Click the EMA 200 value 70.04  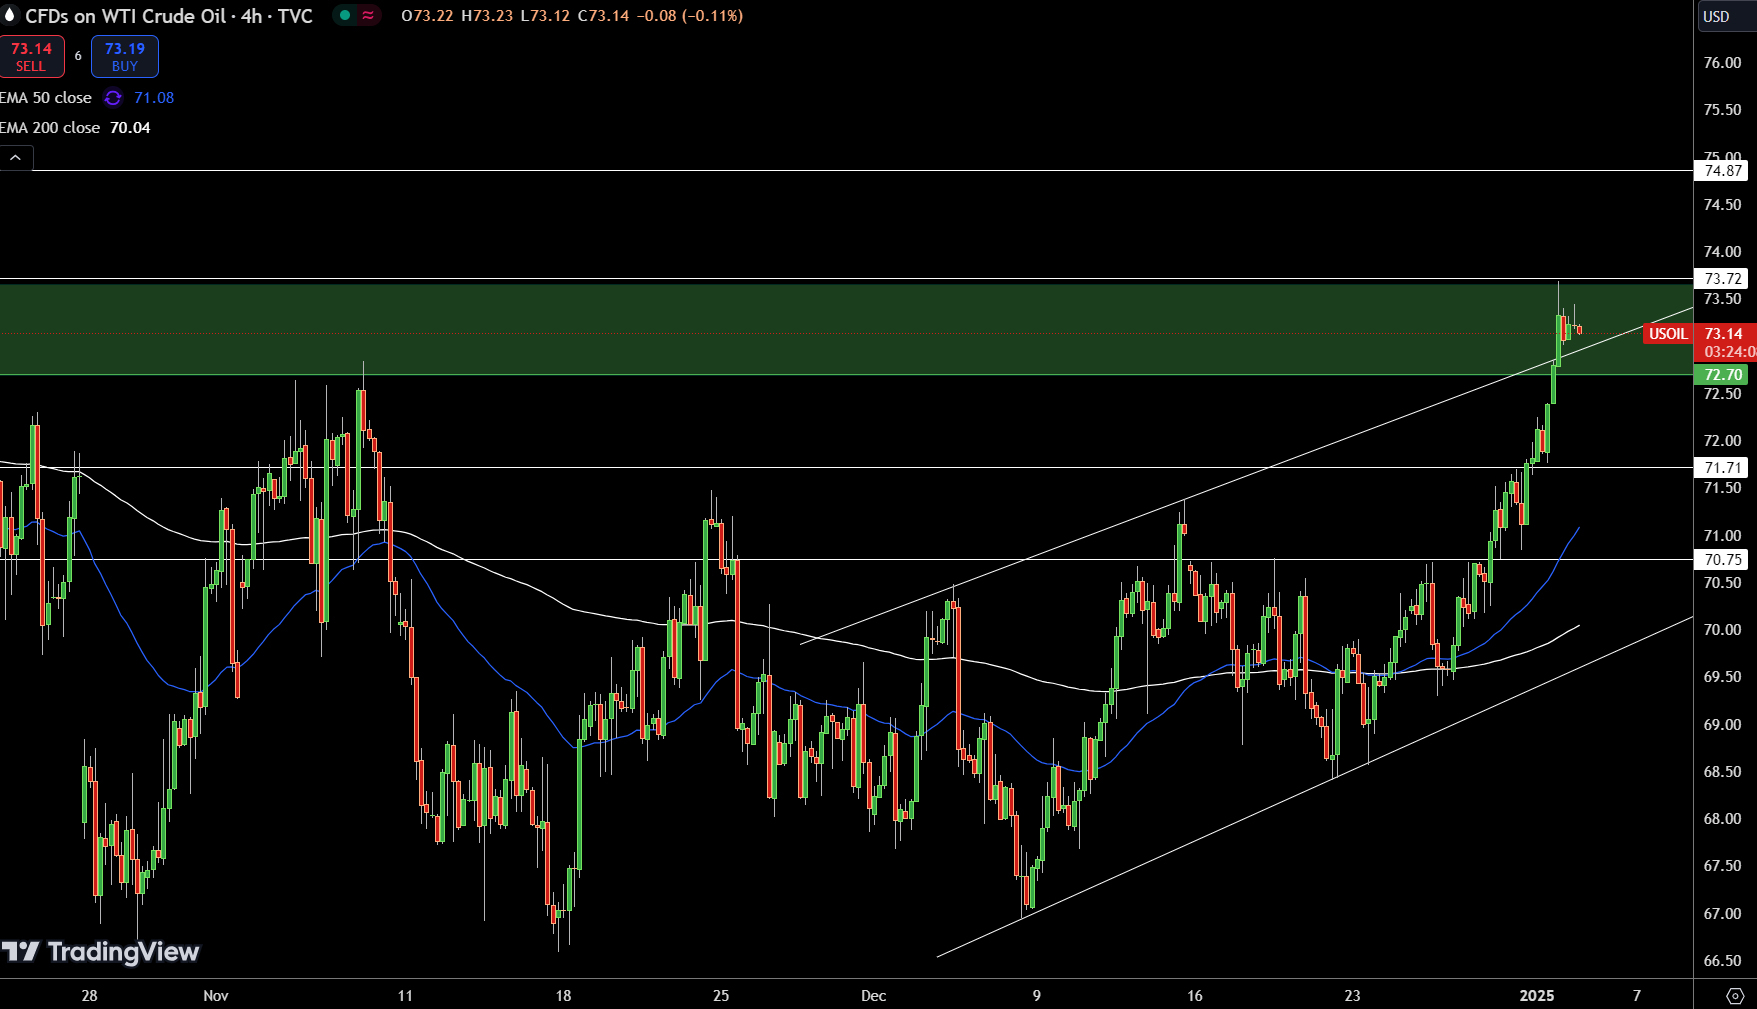130,128
